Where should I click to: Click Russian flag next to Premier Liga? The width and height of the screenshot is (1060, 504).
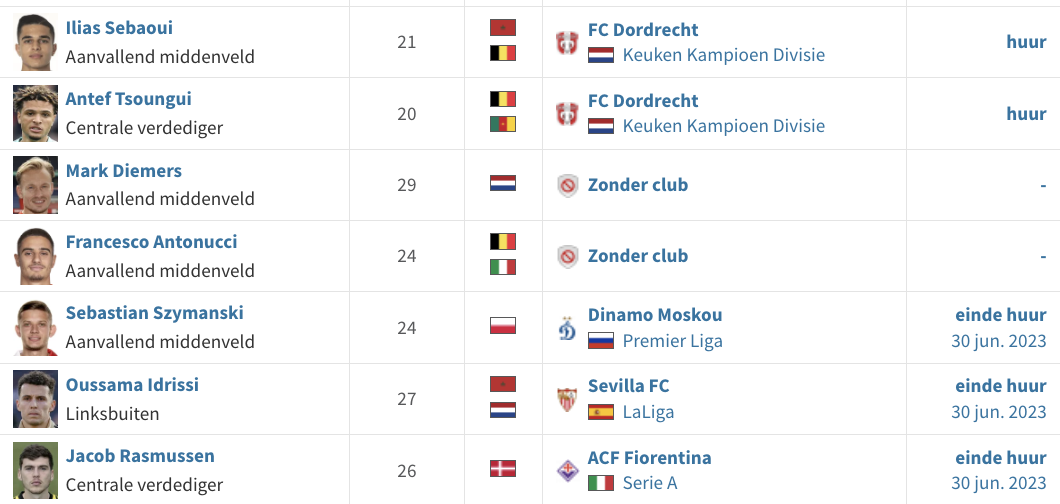point(601,341)
